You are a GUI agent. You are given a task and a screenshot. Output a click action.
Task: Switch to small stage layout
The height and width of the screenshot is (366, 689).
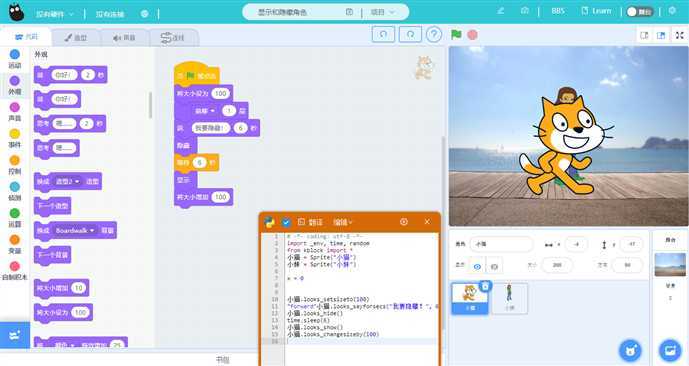(x=644, y=36)
